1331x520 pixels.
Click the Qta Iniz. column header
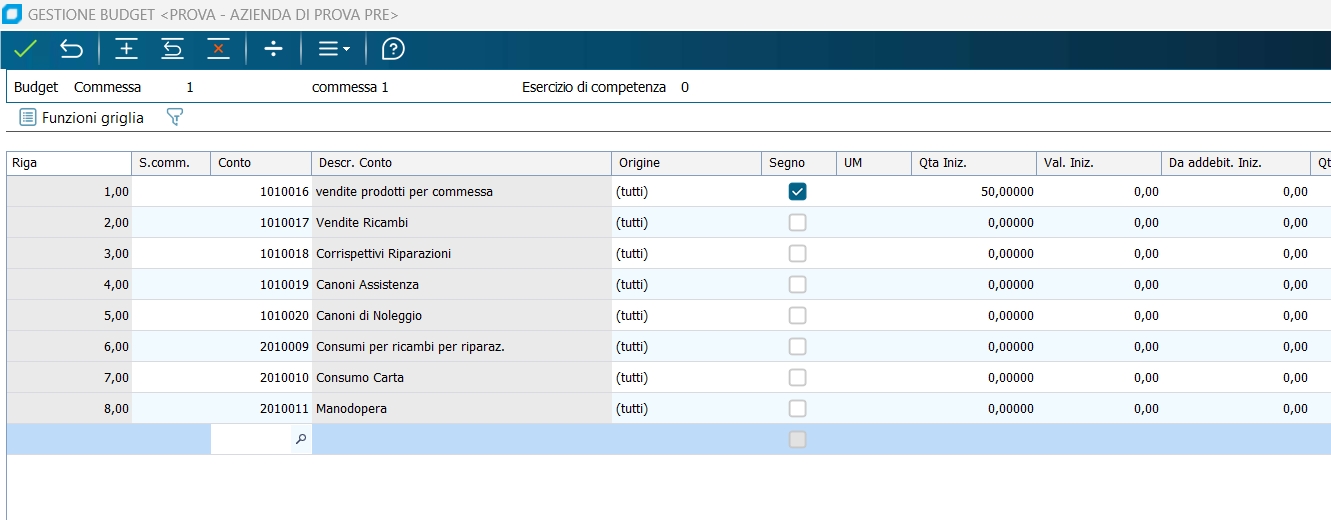pos(973,163)
